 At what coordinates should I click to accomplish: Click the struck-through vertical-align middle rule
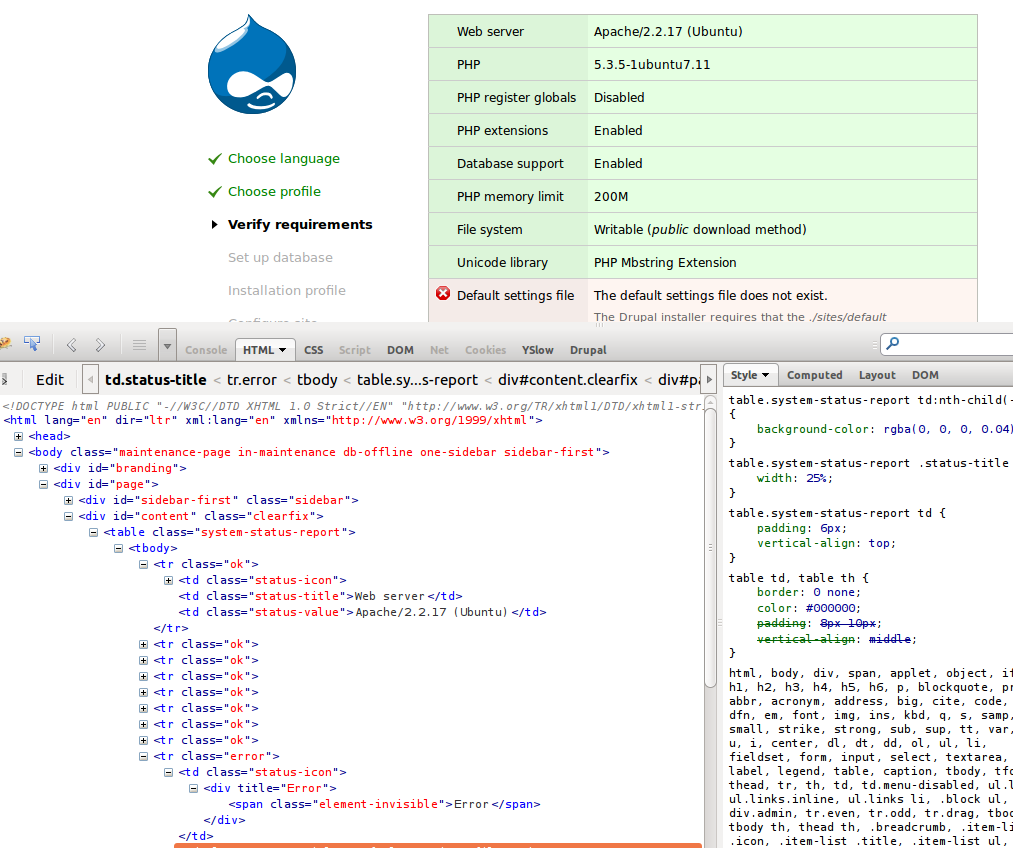[836, 639]
